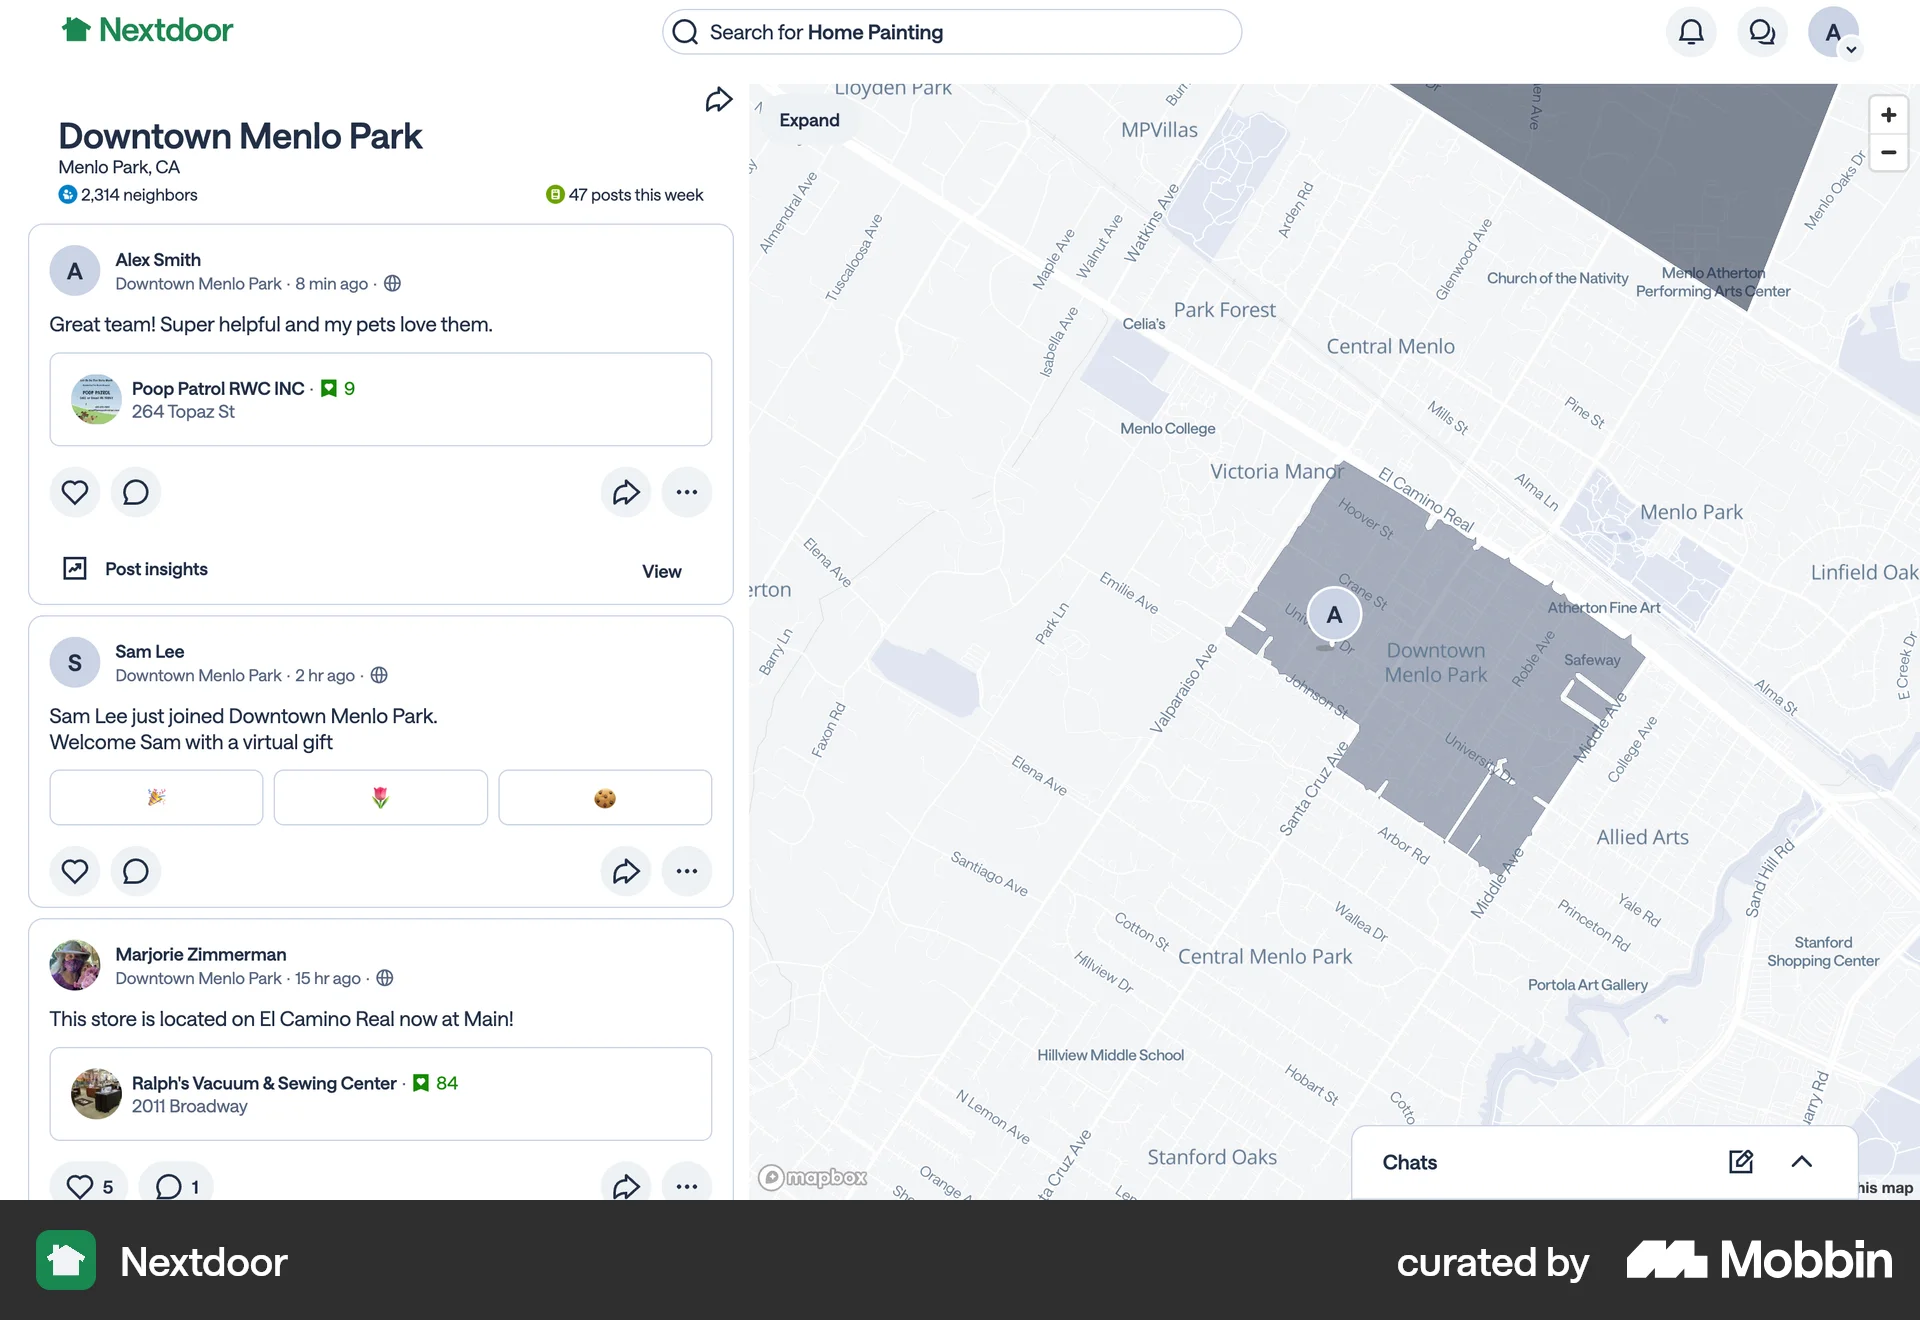Open the messages inbox icon

point(1762,31)
